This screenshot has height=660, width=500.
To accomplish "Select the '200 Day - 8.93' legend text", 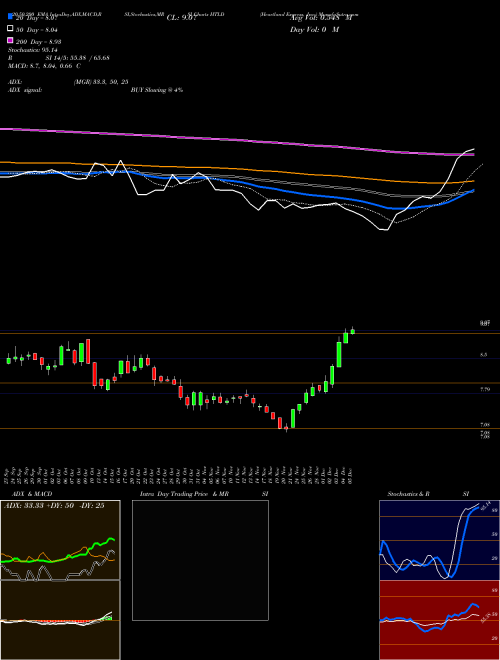I will (39, 42).
